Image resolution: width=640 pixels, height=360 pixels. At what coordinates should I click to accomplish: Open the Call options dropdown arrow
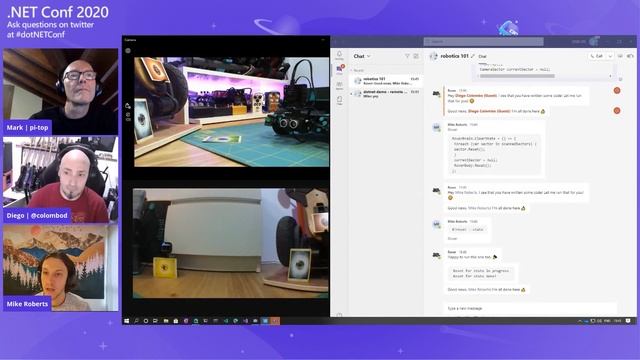[610, 56]
